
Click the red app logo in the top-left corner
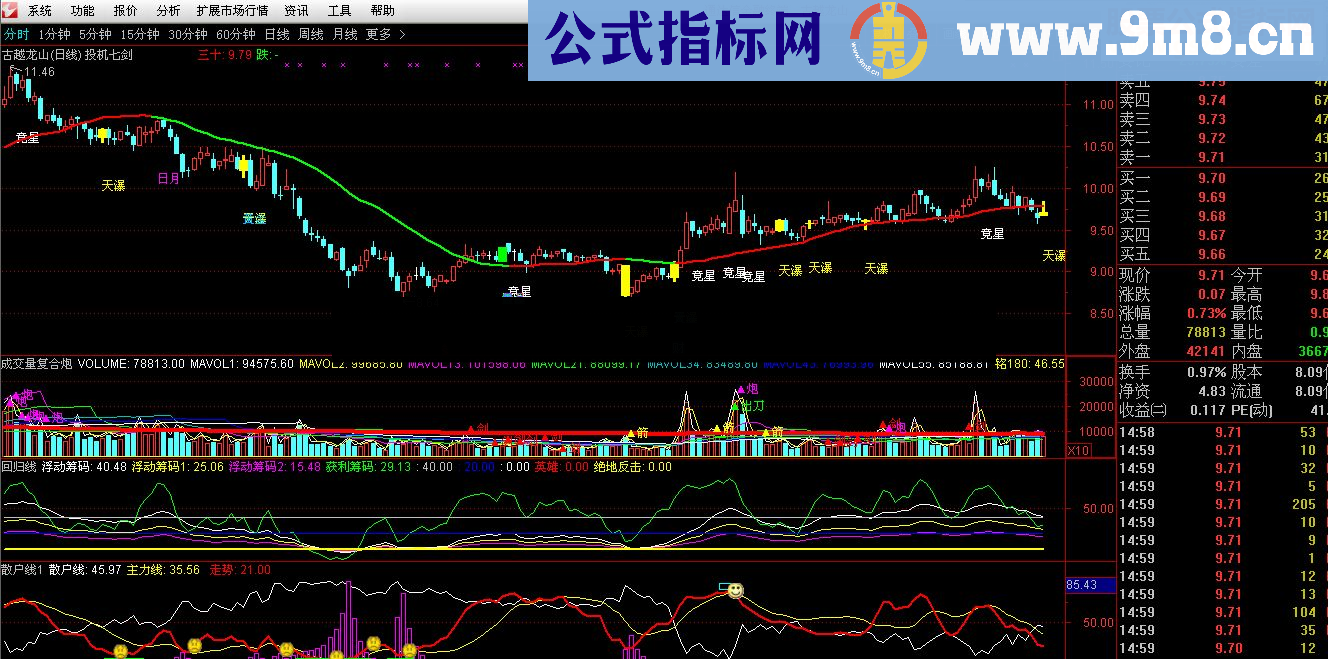(10, 11)
